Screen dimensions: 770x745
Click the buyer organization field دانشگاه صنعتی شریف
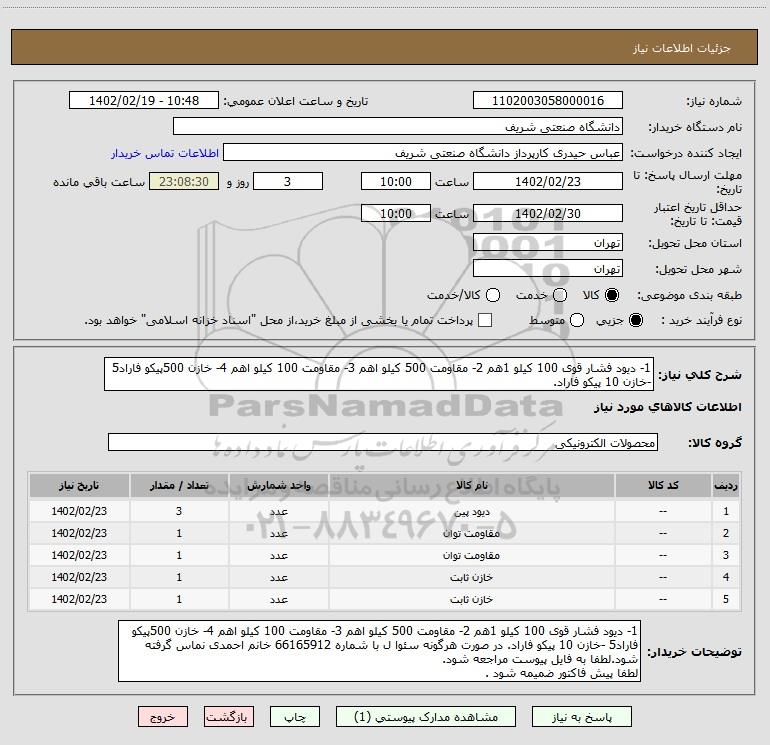pos(398,127)
